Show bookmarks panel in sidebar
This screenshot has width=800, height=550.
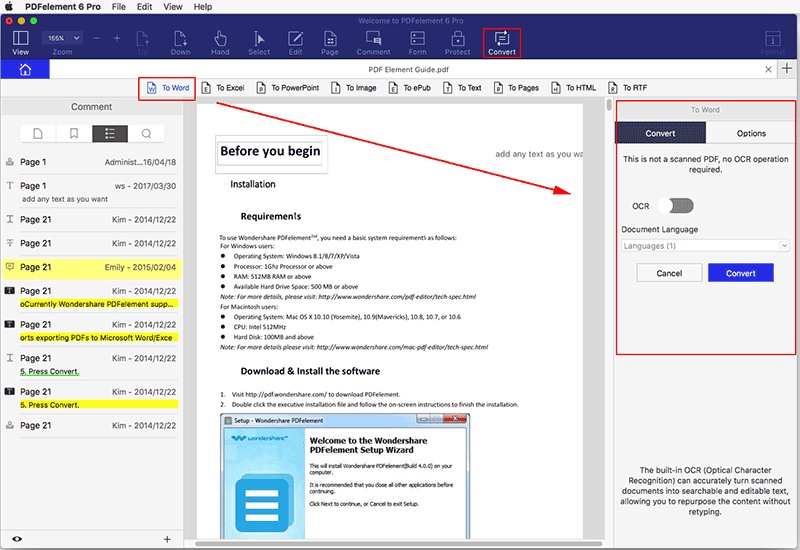coord(74,134)
